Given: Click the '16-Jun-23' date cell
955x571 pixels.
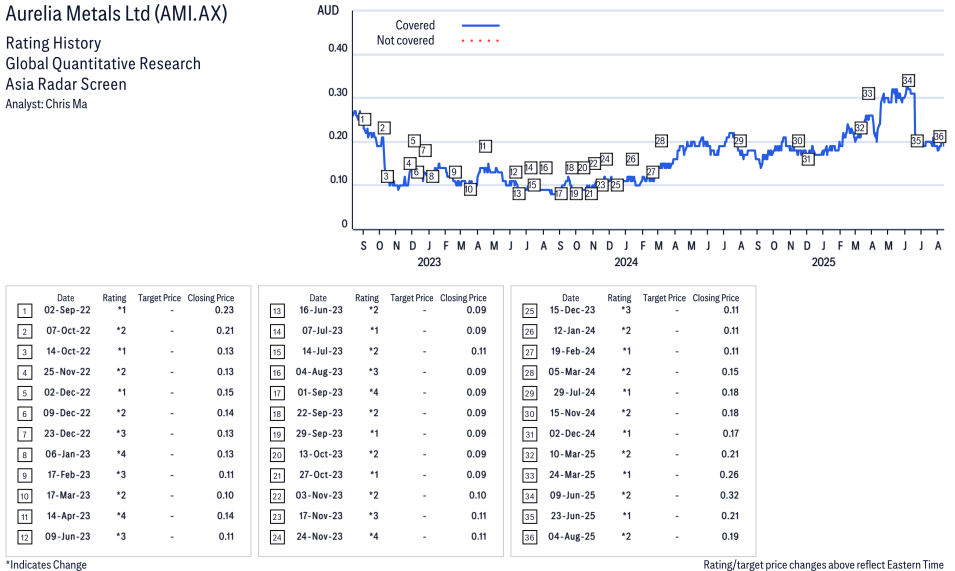Looking at the screenshot, I should 321,310.
